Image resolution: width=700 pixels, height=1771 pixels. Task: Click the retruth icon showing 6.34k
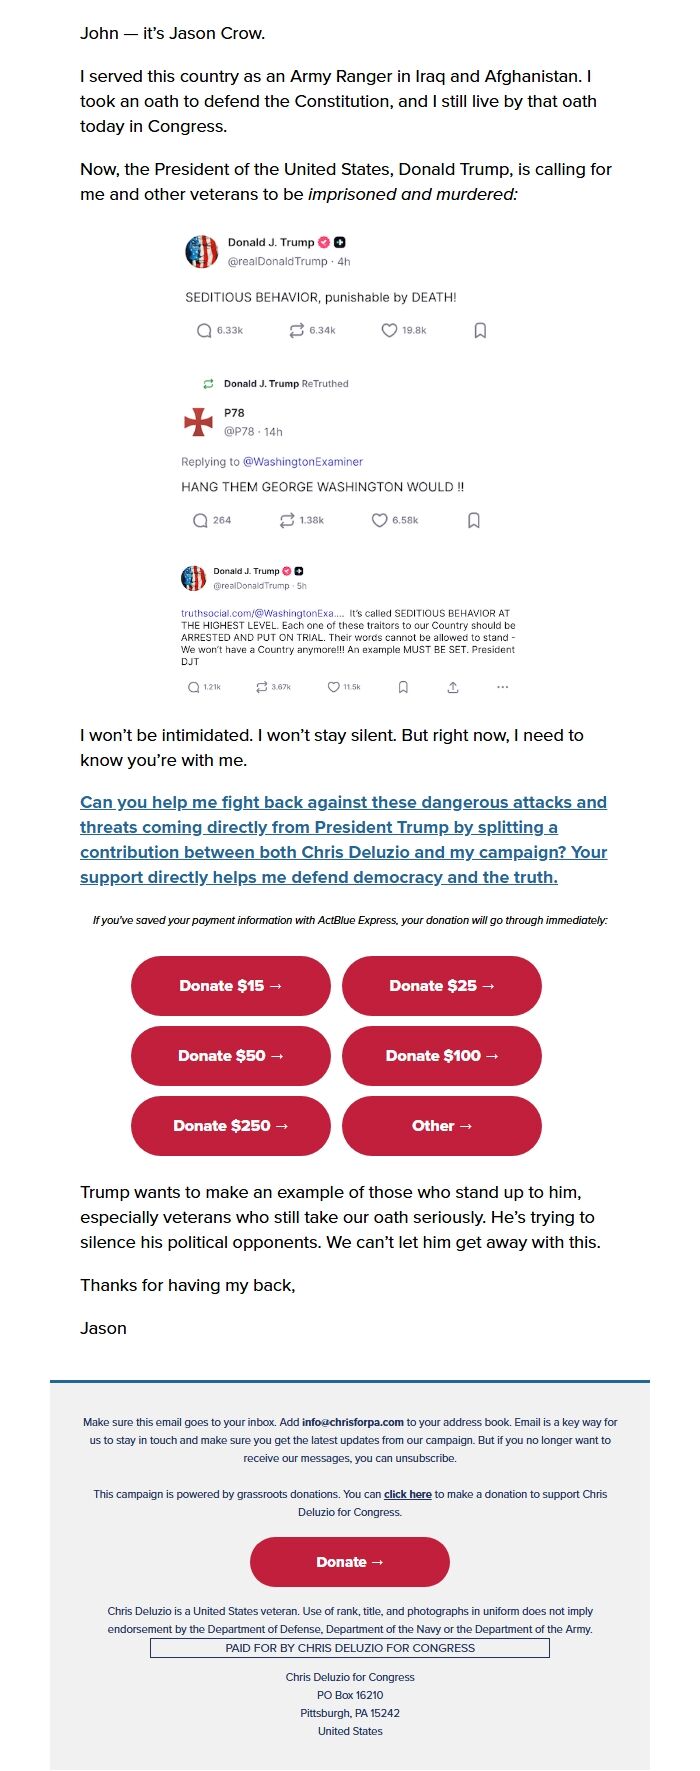tap(296, 329)
